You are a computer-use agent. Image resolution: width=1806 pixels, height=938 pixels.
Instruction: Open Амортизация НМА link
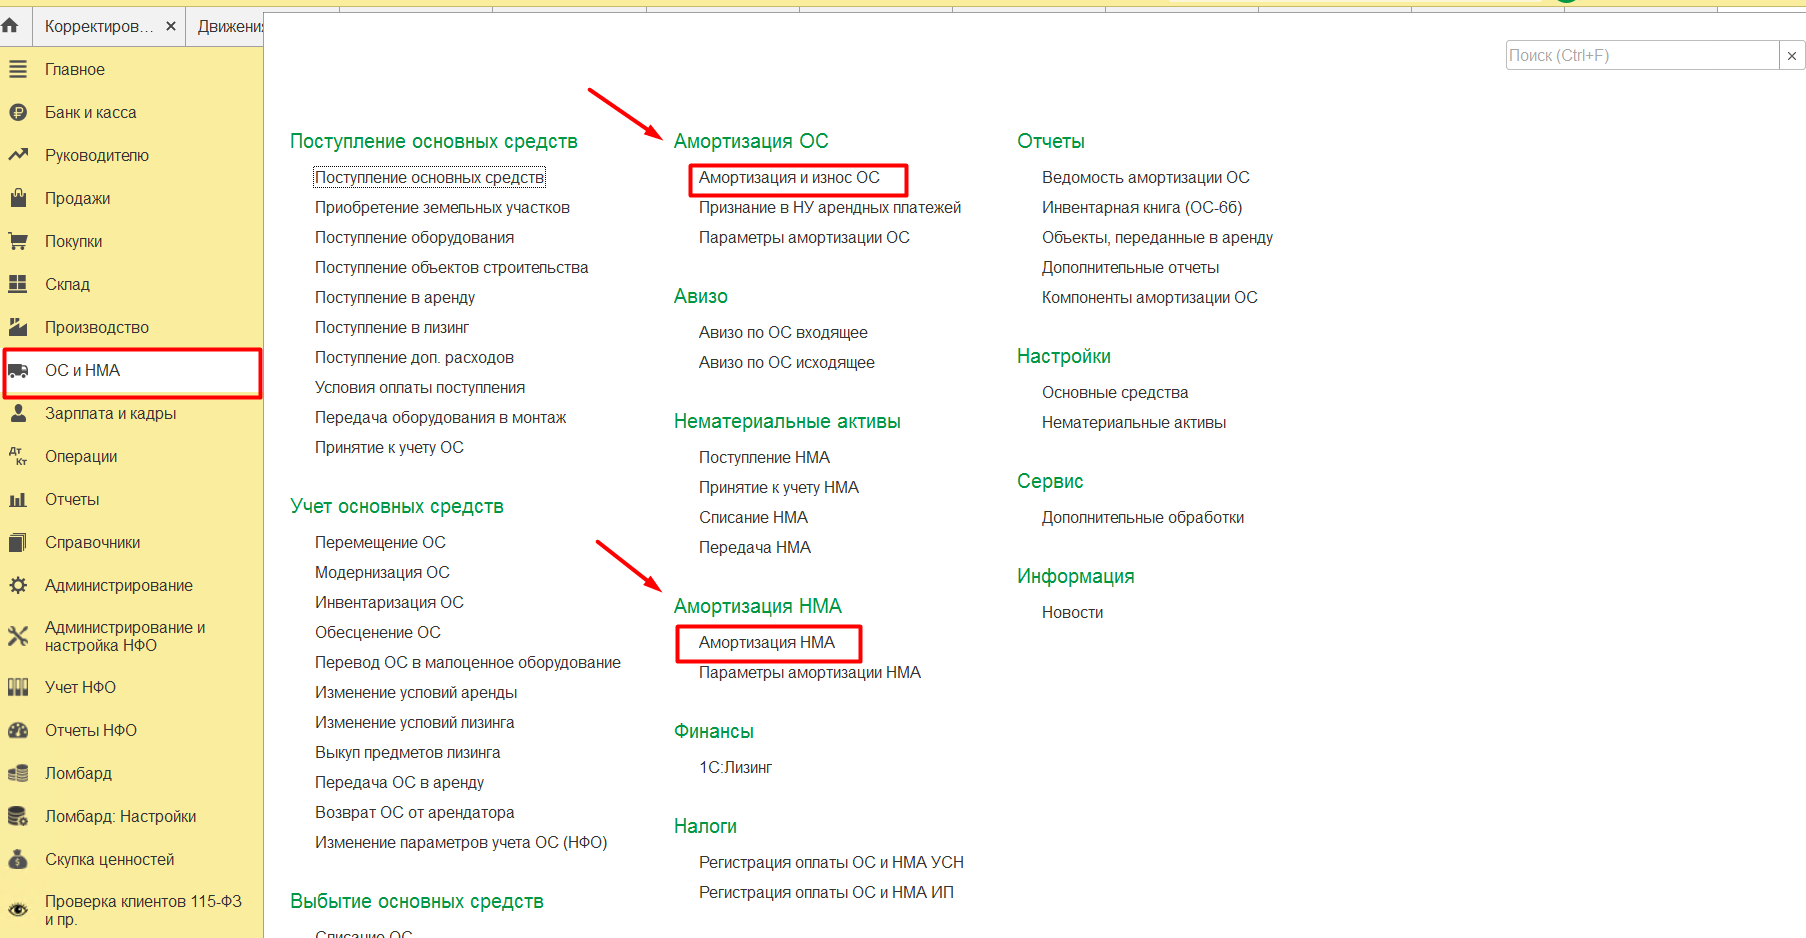766,643
